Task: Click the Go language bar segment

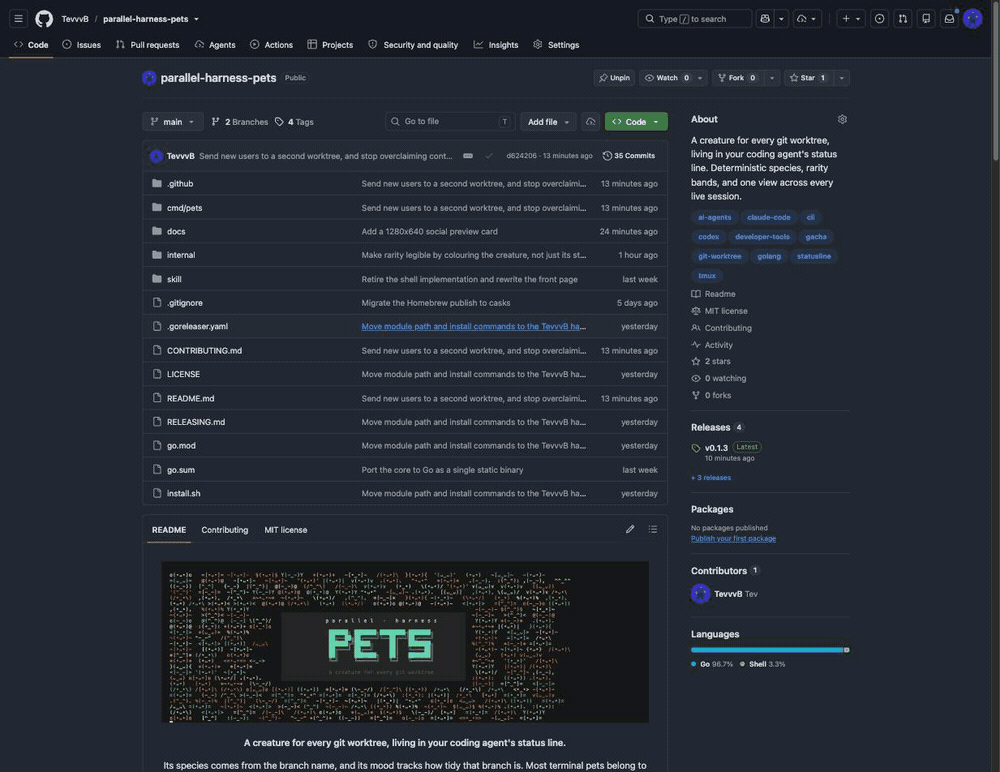Action: tap(767, 650)
